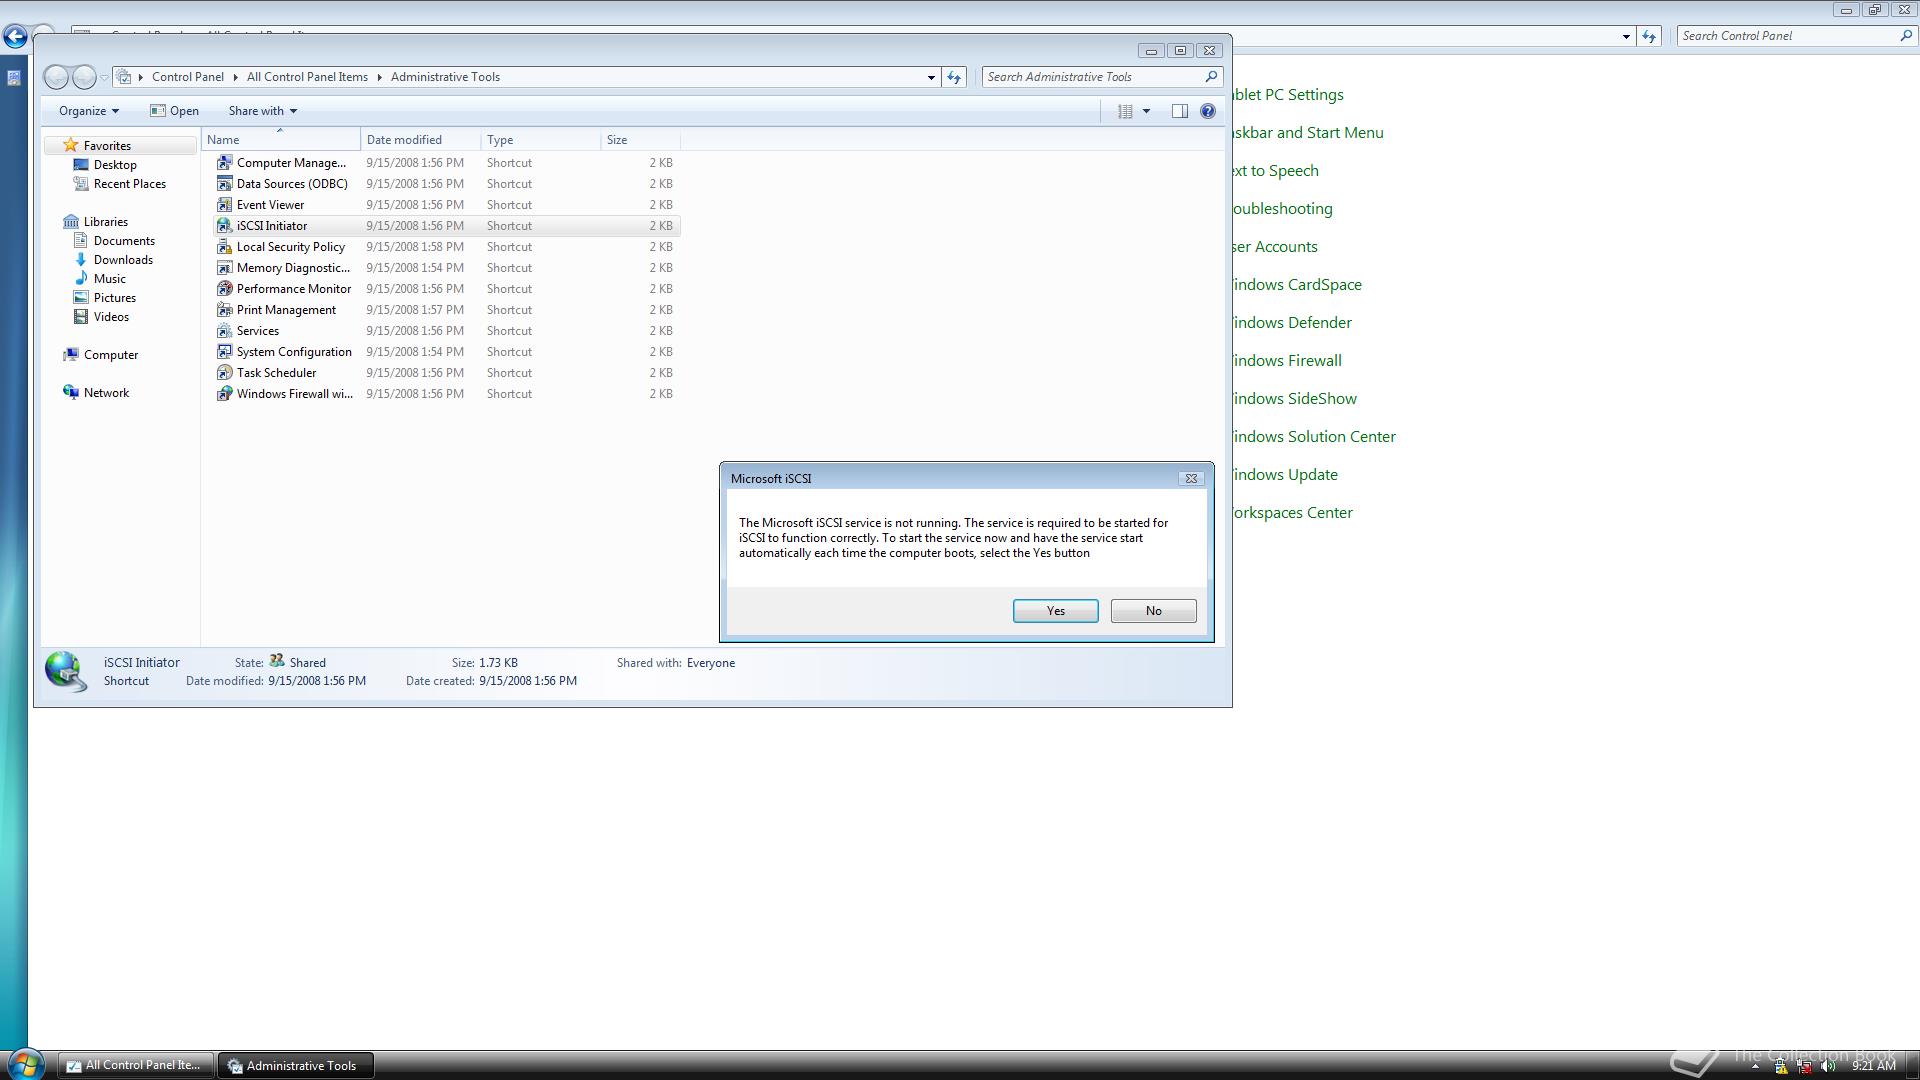Open Windows Firewall link in Control Panel
1920x1080 pixels.
click(1288, 361)
